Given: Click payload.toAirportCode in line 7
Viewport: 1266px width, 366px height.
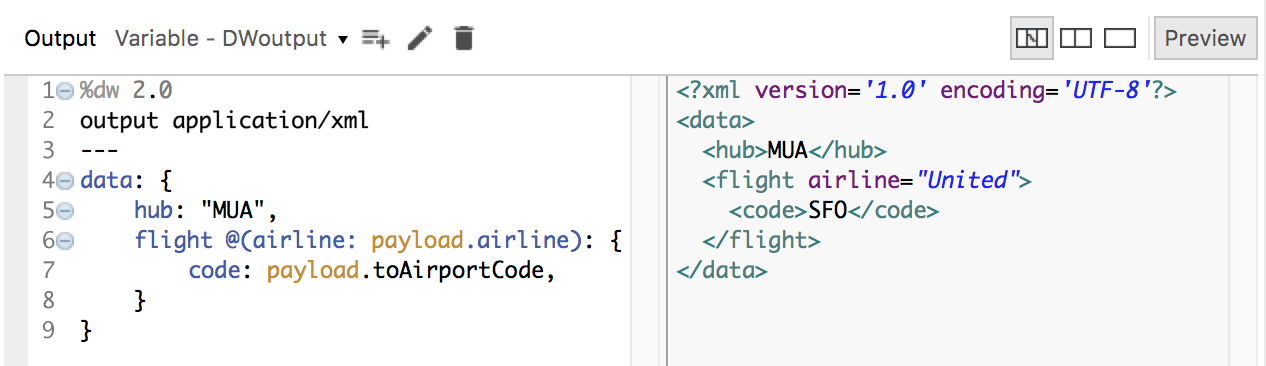Looking at the screenshot, I should point(410,271).
